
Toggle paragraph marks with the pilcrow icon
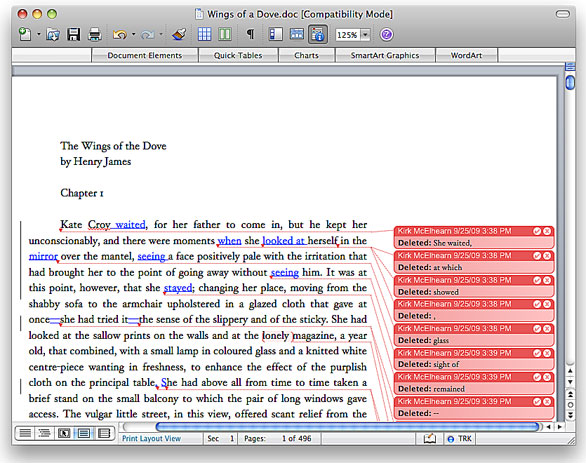[250, 34]
